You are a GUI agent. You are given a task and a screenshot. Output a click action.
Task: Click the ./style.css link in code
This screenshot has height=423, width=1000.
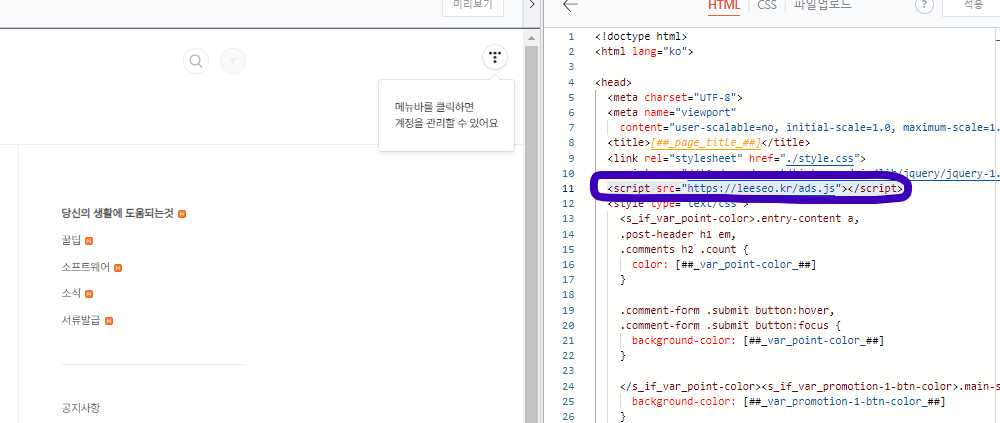coord(819,158)
